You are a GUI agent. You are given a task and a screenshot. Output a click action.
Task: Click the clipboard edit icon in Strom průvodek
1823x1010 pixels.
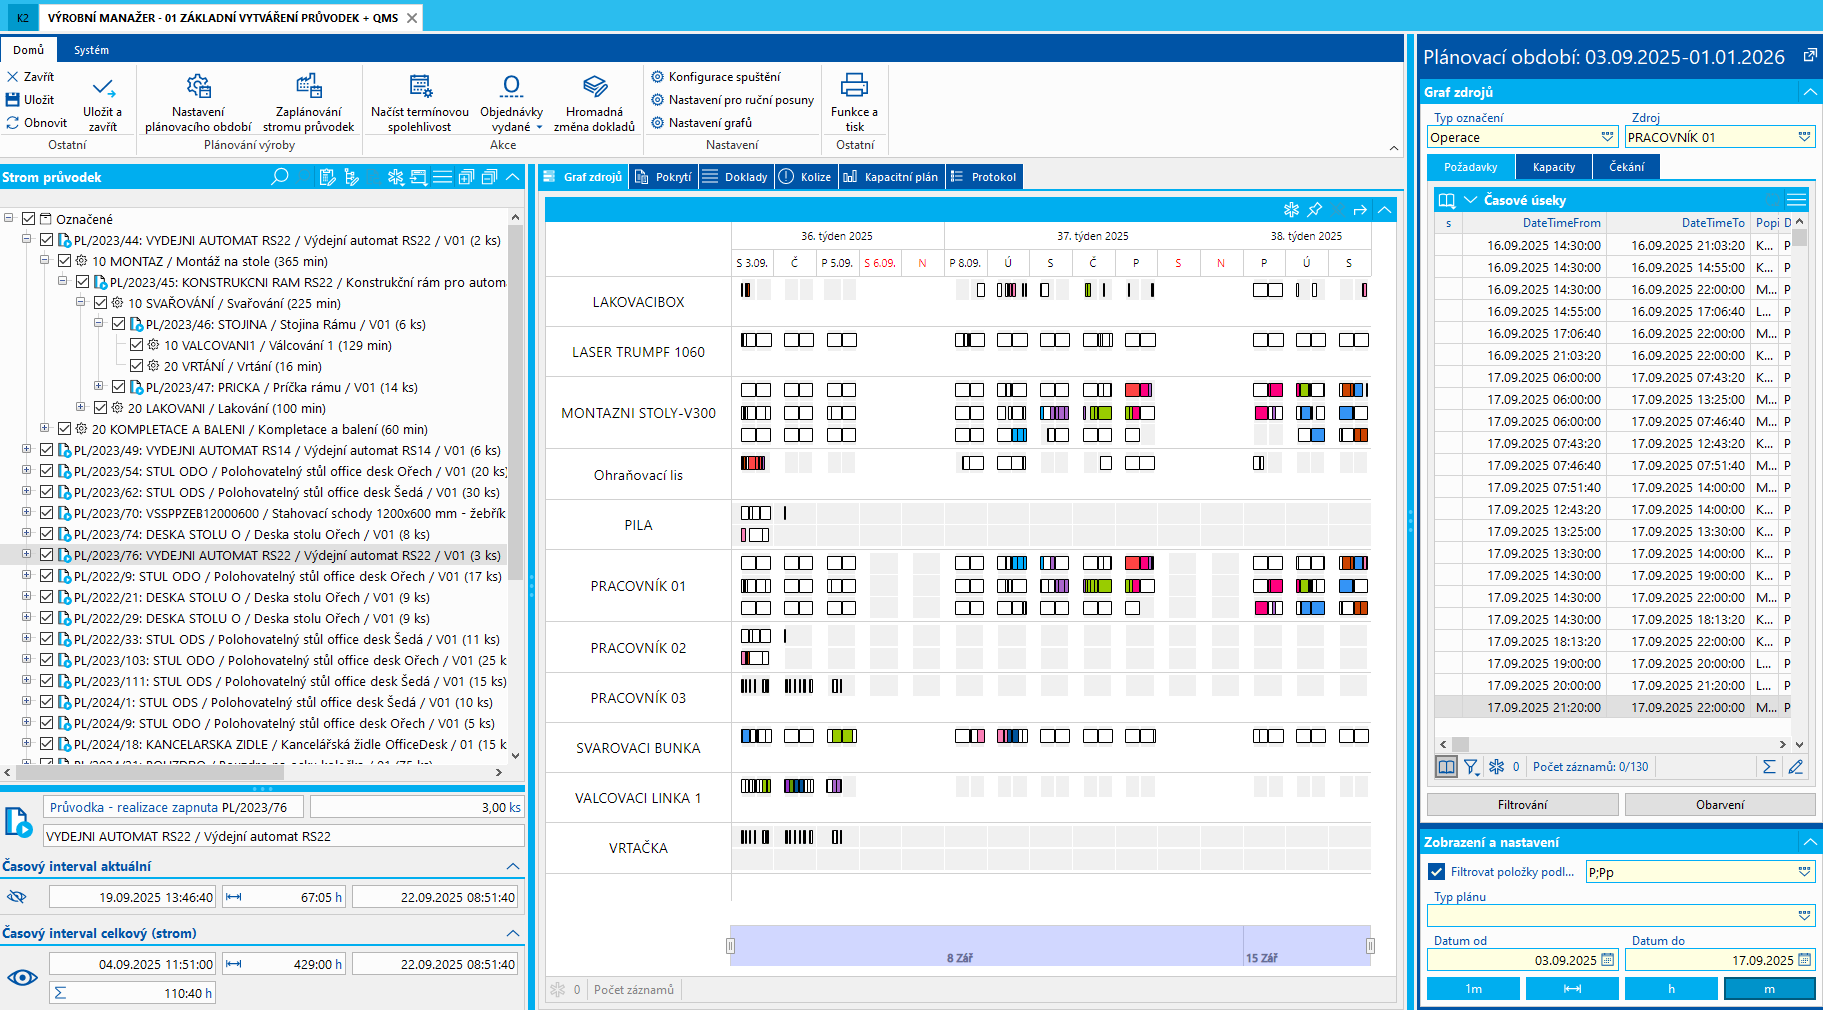tap(327, 177)
